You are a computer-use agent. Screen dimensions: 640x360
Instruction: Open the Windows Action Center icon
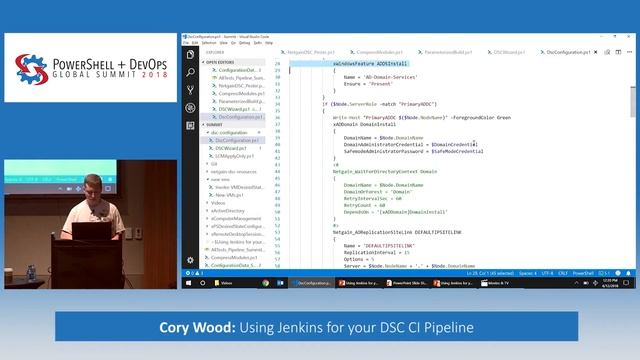pyautogui.click(x=626, y=283)
